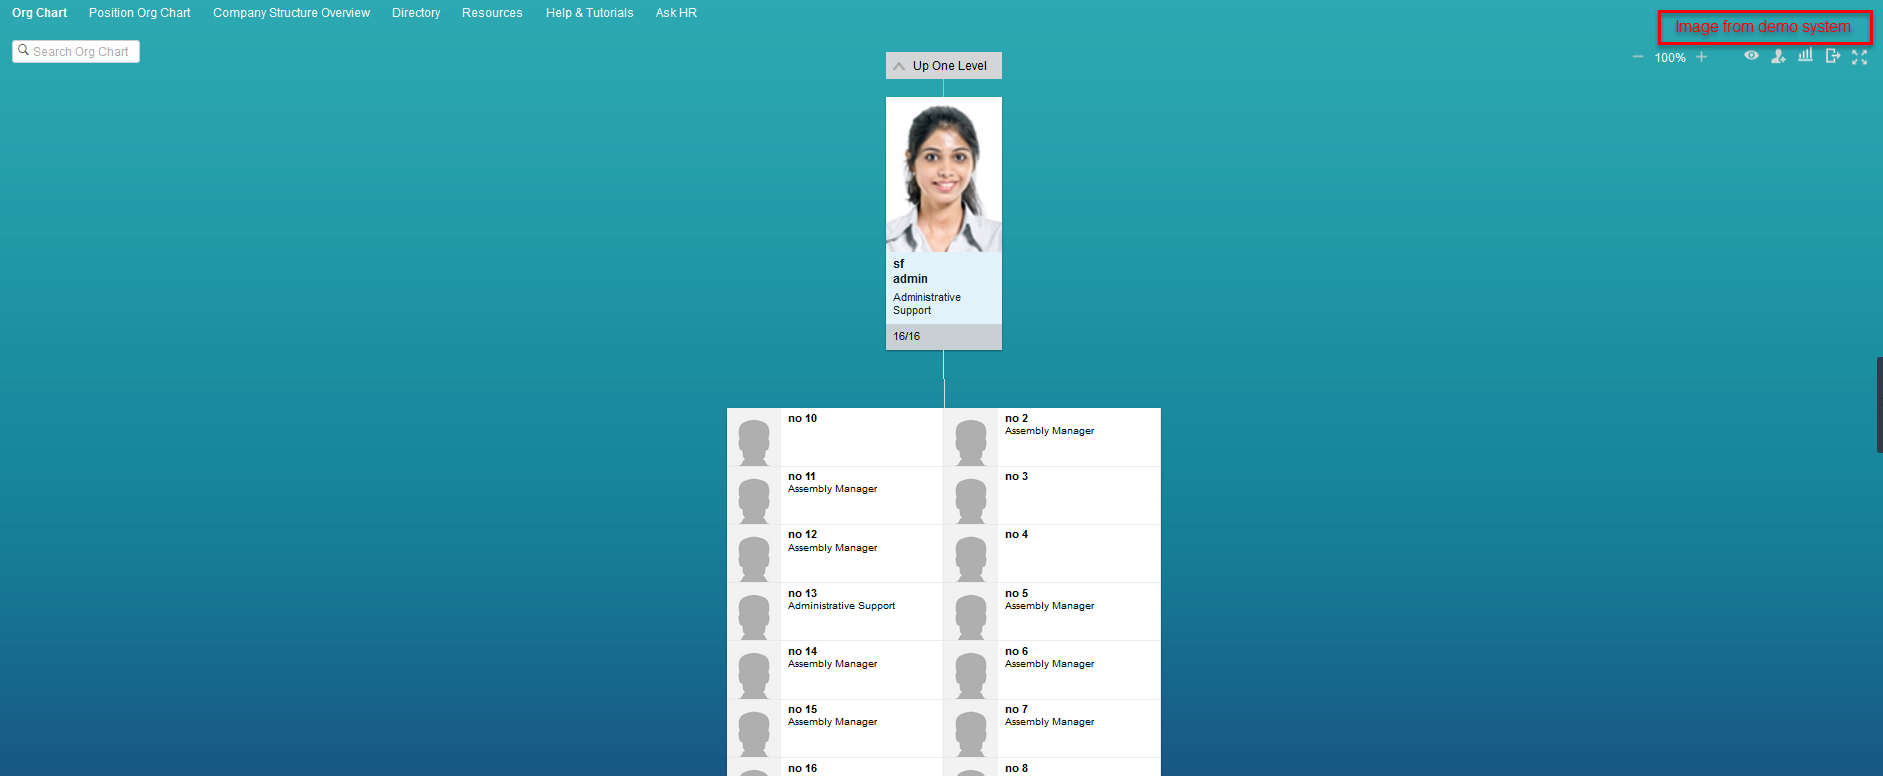Click the sf admin name
The height and width of the screenshot is (776, 1883).
(x=910, y=271)
